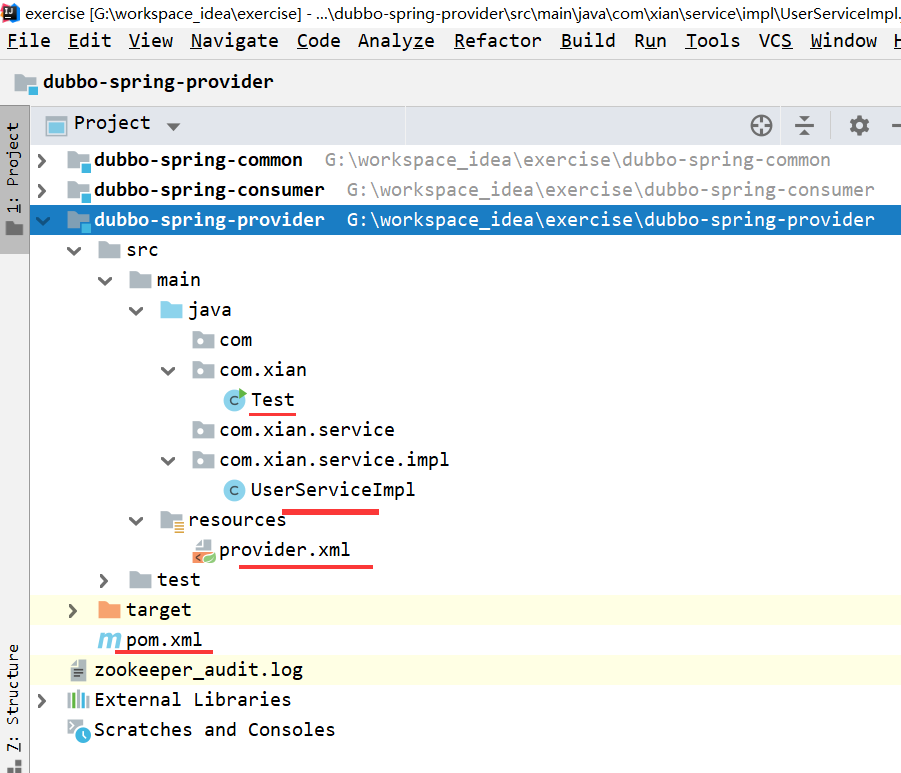
Task: Click the dubbo-spring-provider breadcrumb in navigation bar
Action: pos(144,82)
